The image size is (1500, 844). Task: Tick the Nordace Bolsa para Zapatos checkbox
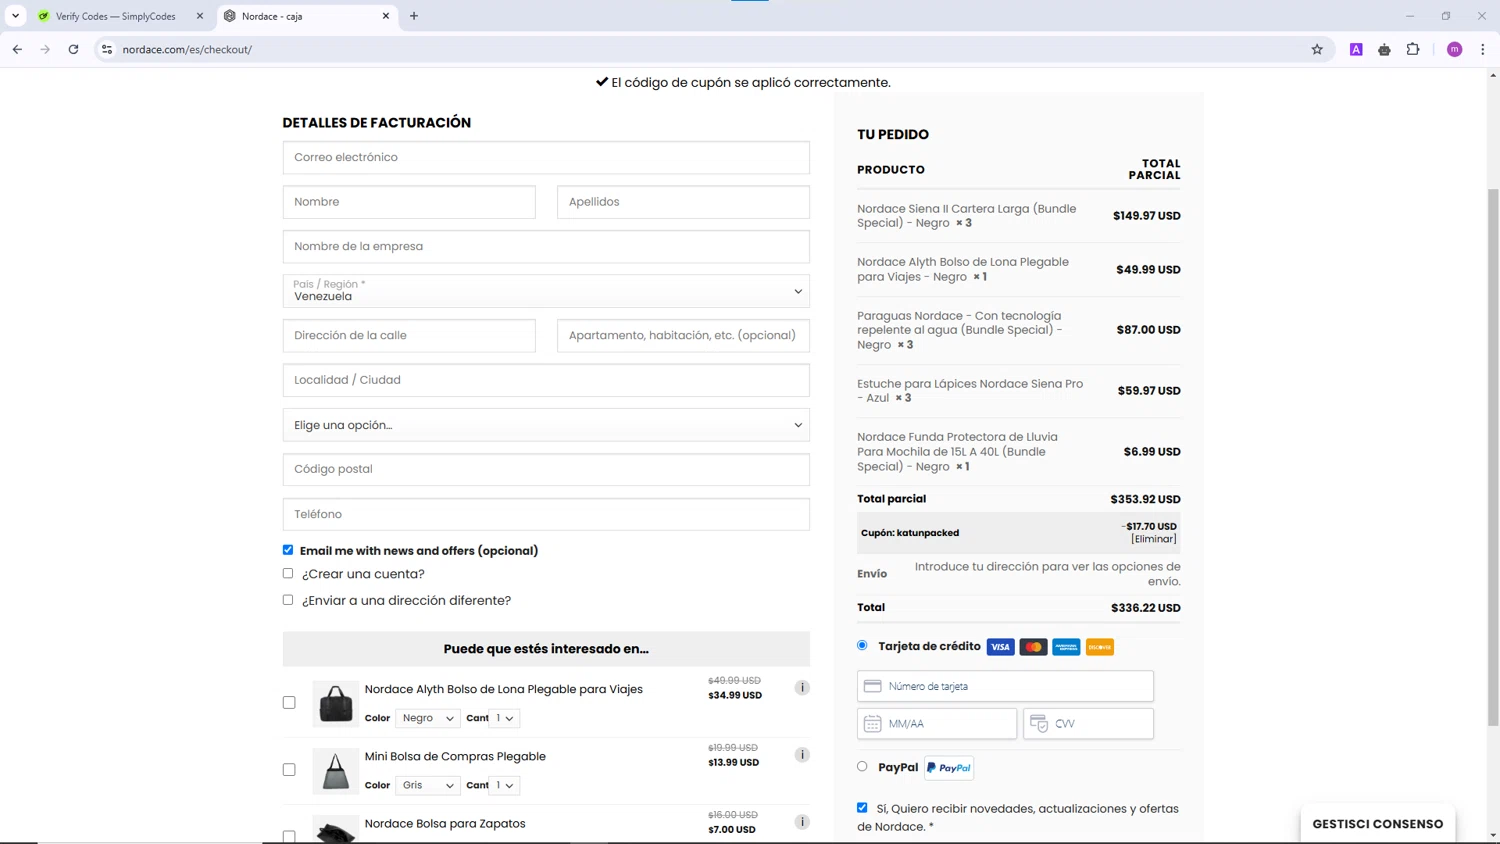pyautogui.click(x=289, y=836)
